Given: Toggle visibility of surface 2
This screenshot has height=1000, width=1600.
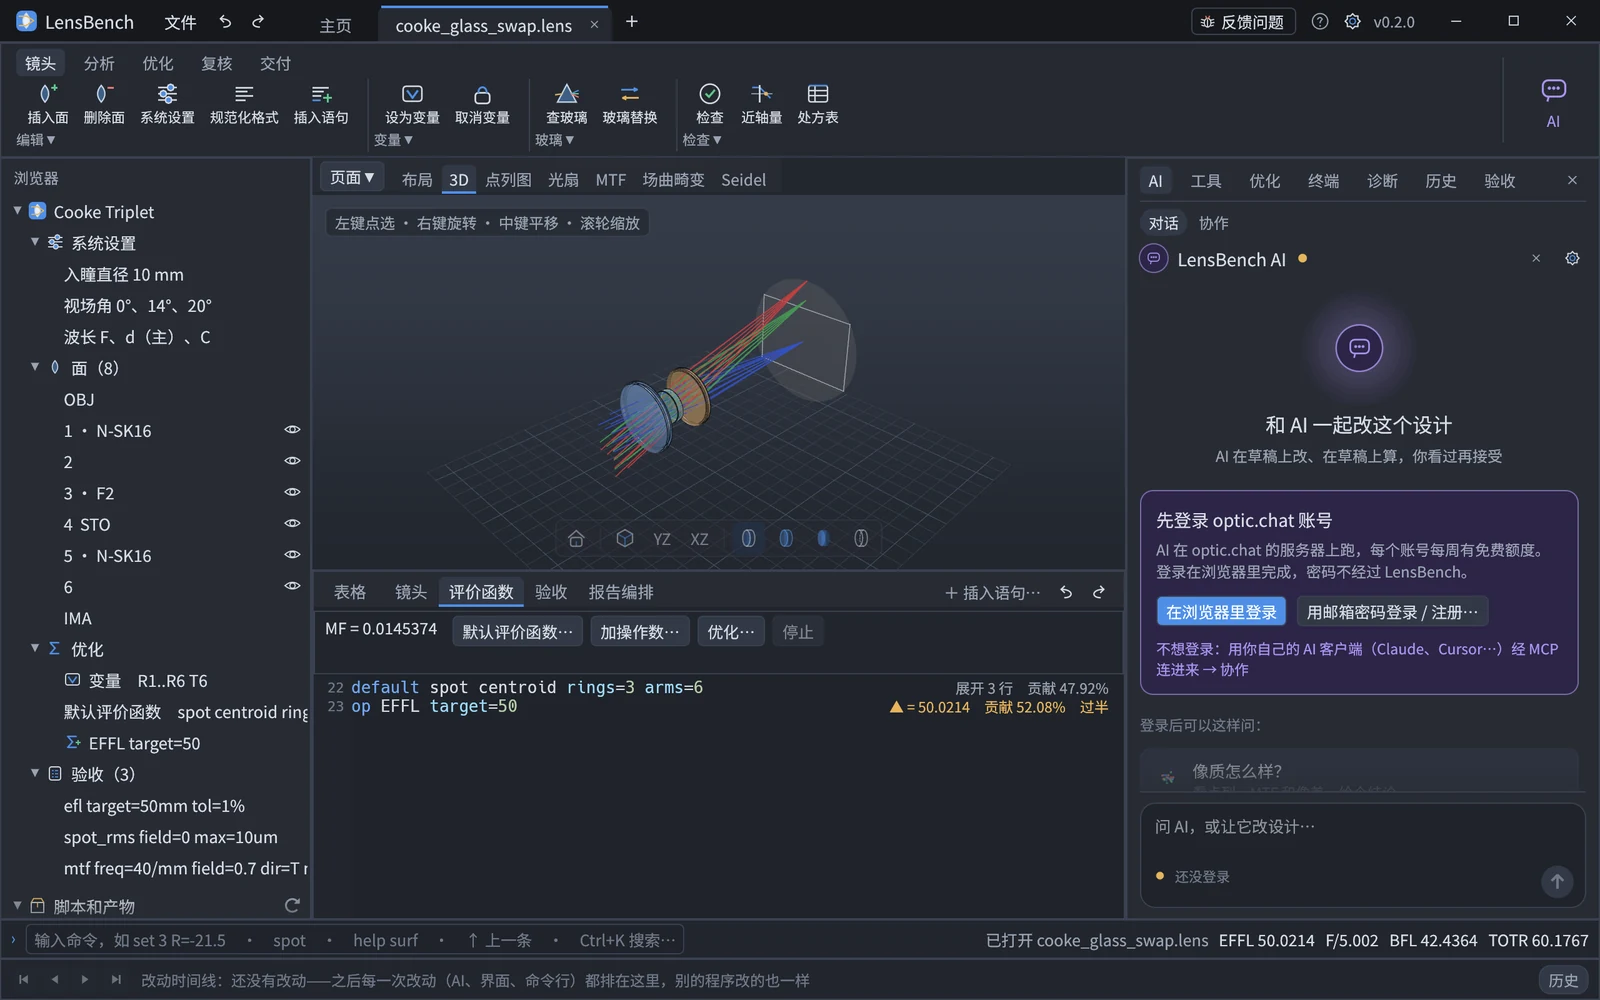Looking at the screenshot, I should [x=292, y=461].
